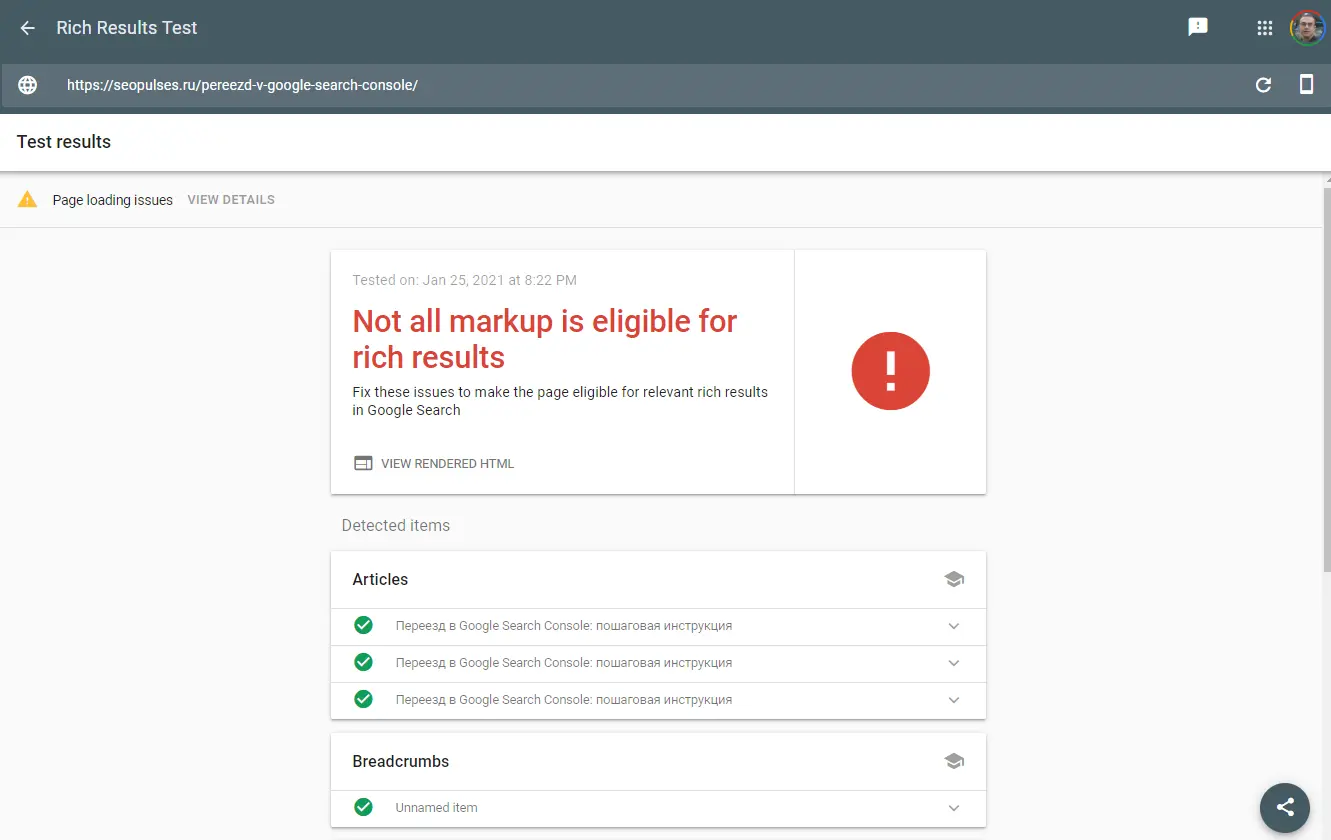The width and height of the screenshot is (1331, 840).
Task: Open the feedback icon in header
Action: click(1197, 28)
